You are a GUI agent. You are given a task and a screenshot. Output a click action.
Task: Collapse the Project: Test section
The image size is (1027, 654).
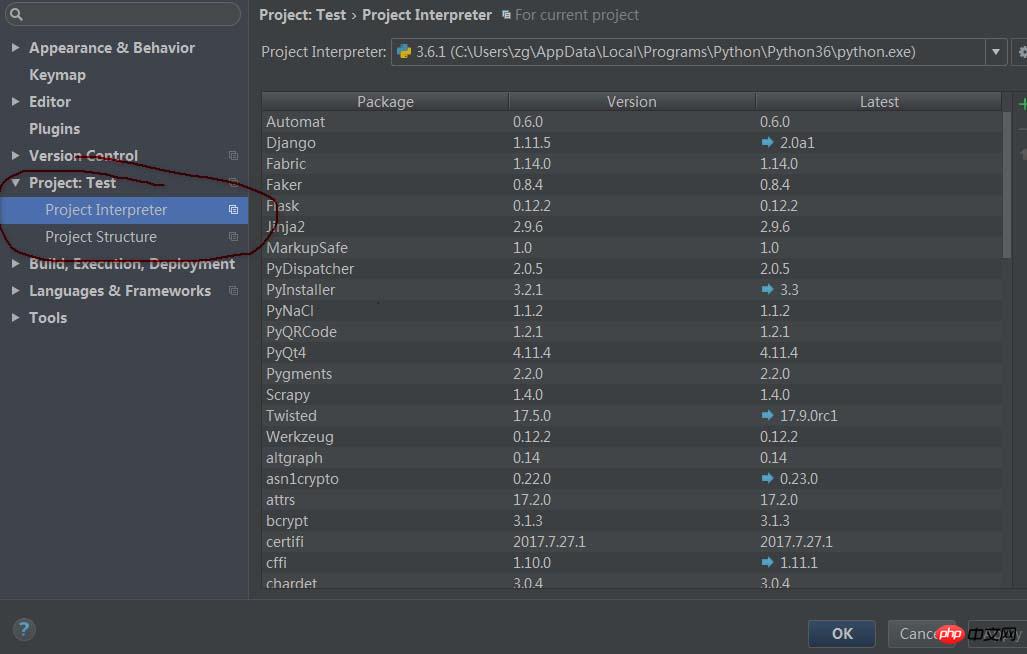(16, 183)
